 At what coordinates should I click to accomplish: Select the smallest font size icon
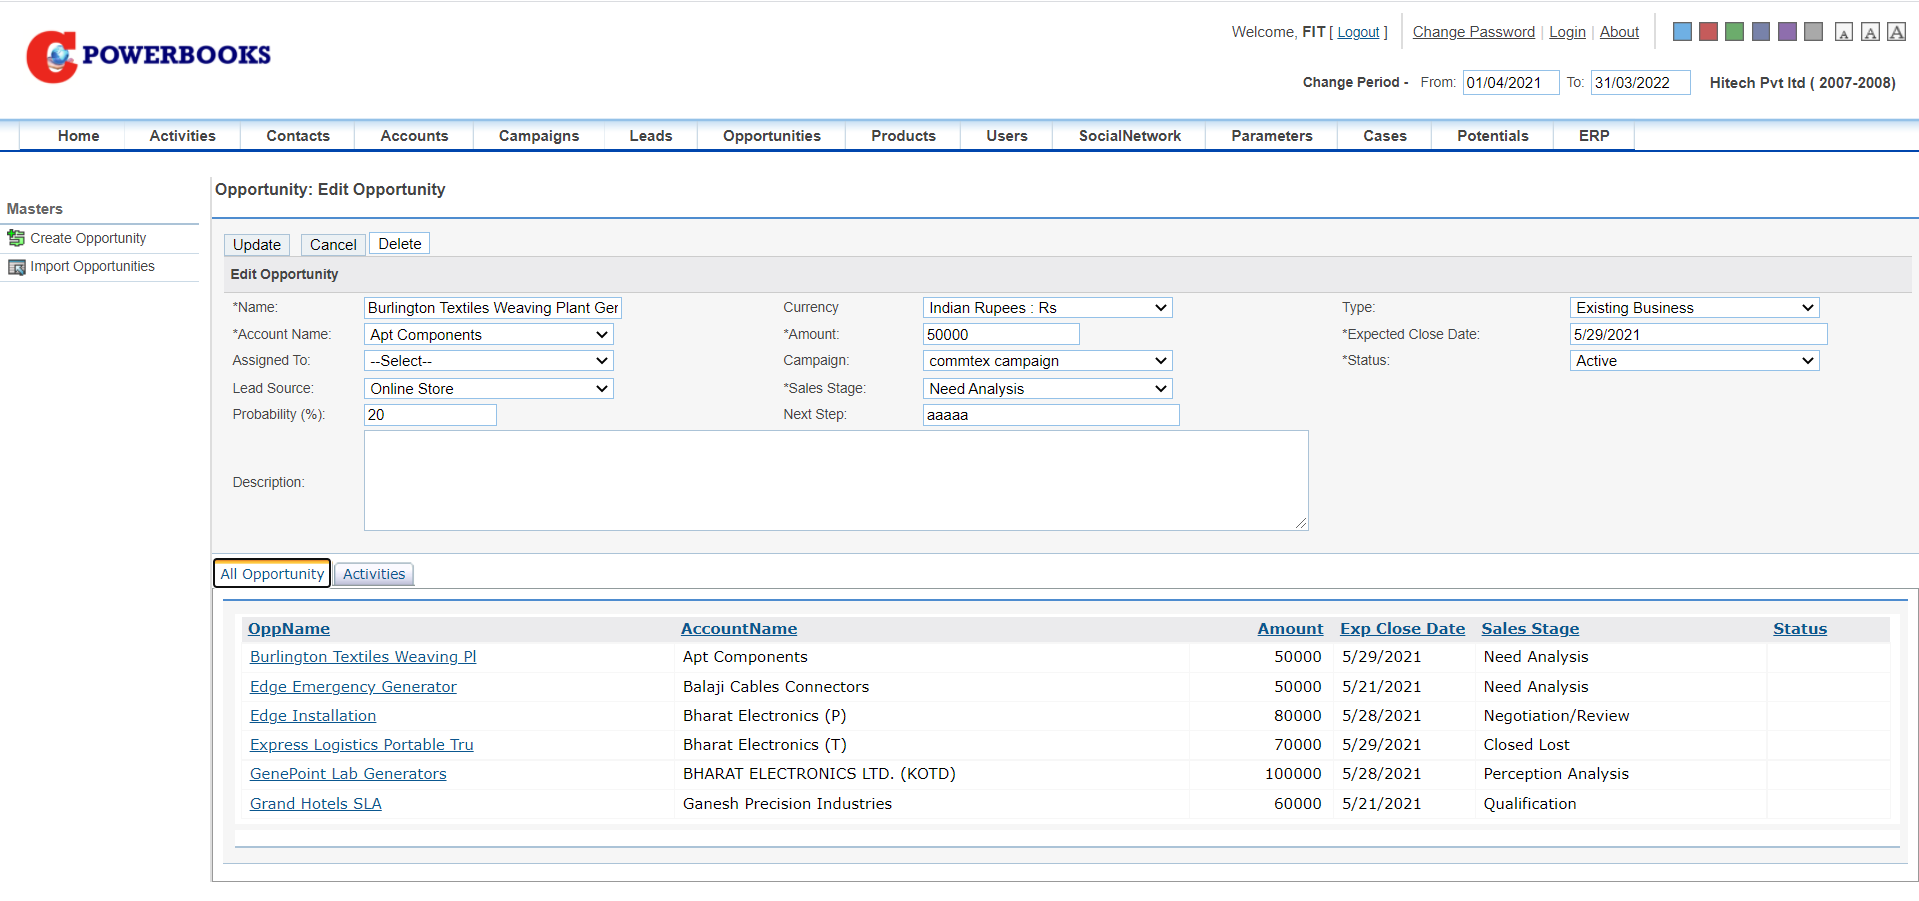tap(1843, 33)
